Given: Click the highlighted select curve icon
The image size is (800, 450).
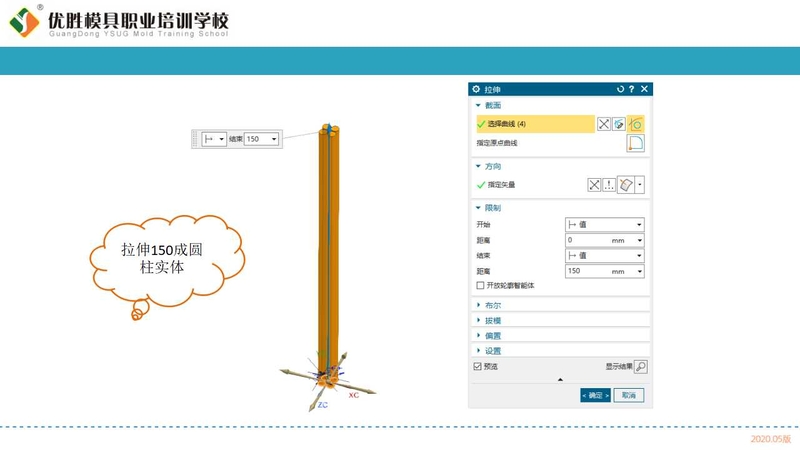Looking at the screenshot, I should click(x=636, y=124).
